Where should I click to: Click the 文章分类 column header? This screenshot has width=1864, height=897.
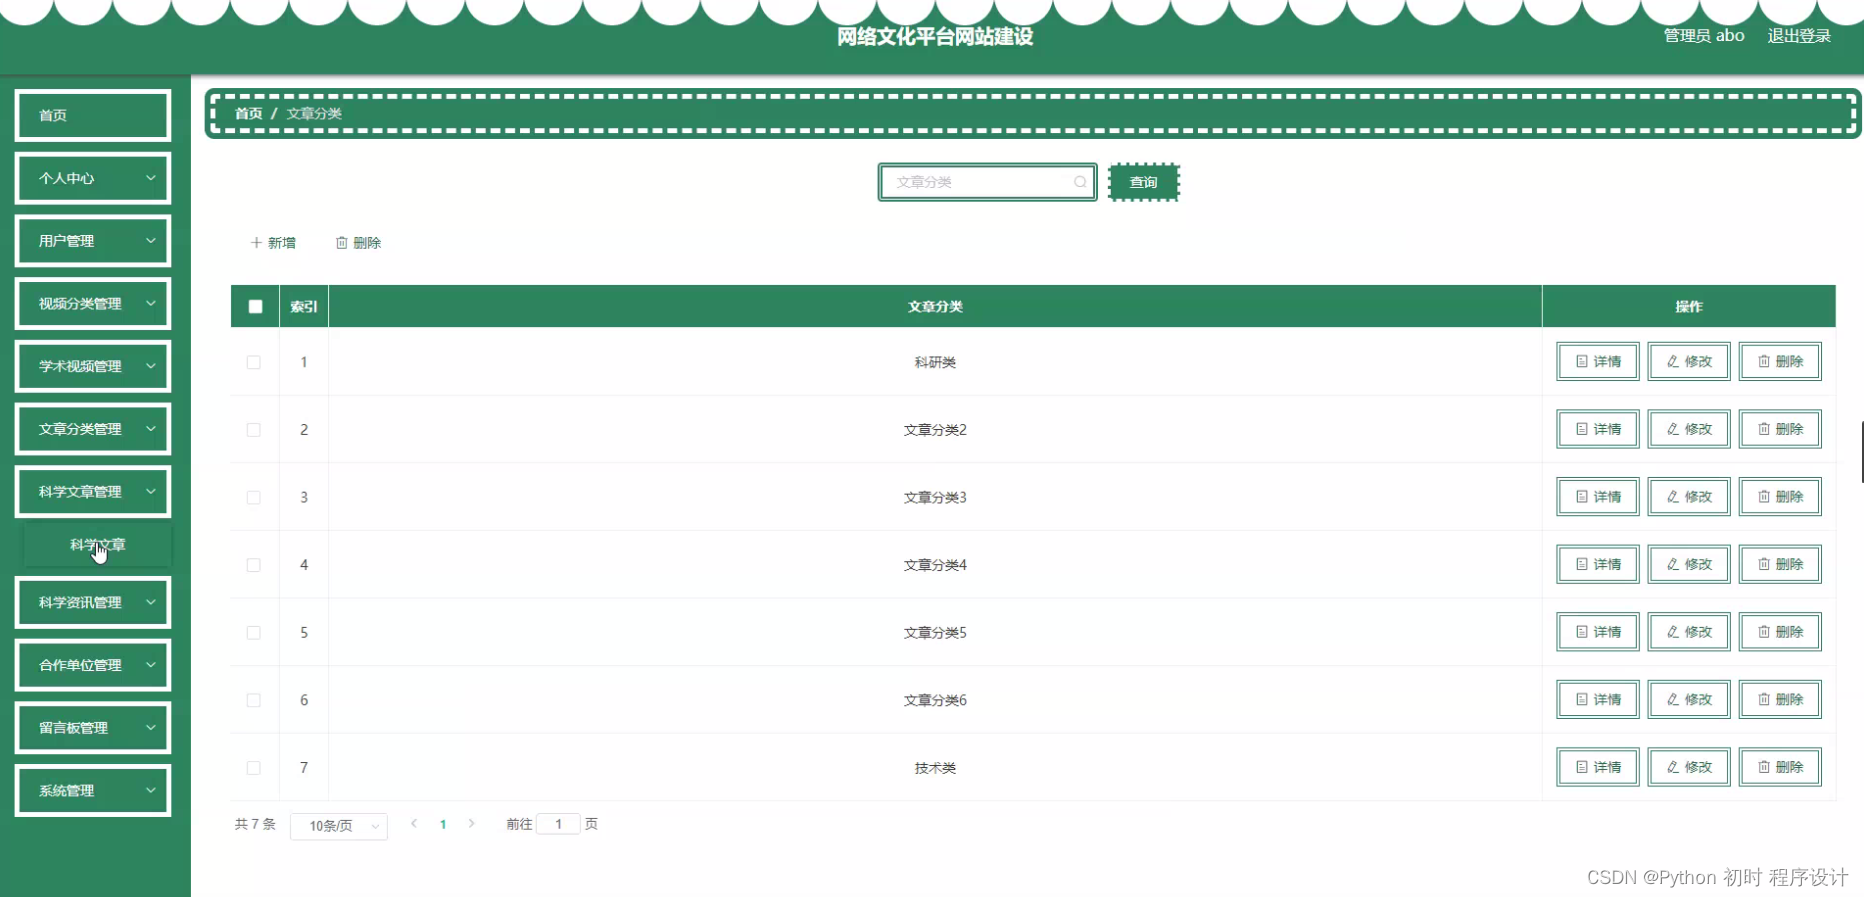[935, 307]
